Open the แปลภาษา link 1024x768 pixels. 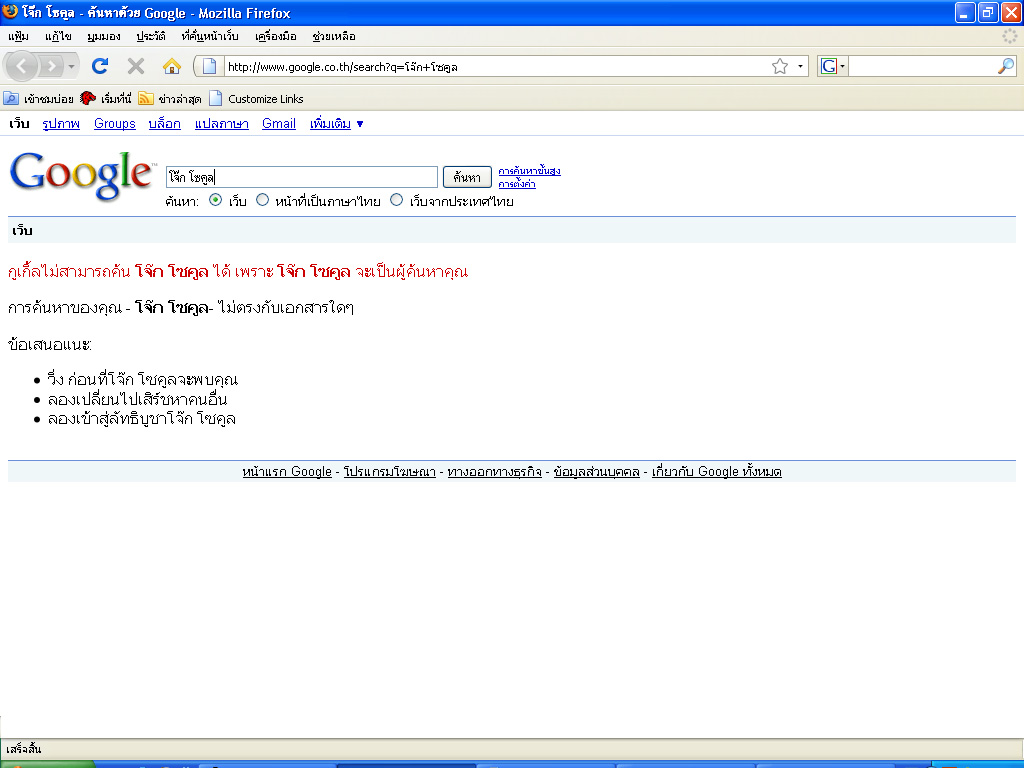(221, 123)
